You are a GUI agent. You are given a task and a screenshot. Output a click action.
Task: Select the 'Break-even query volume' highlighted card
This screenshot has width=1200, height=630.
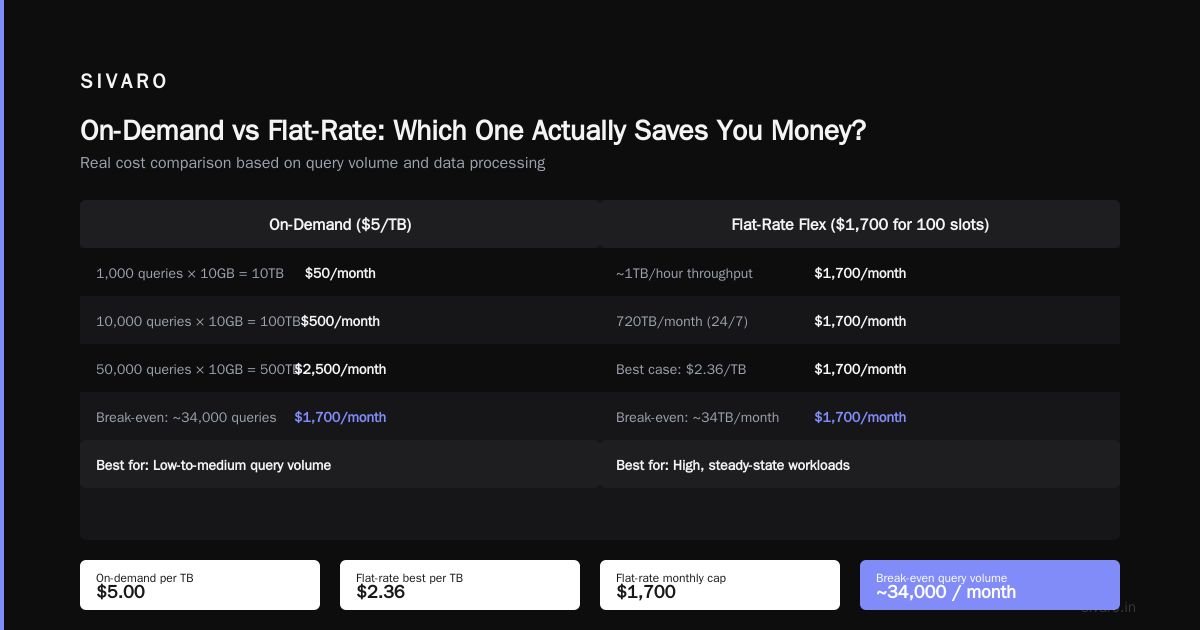(x=990, y=585)
